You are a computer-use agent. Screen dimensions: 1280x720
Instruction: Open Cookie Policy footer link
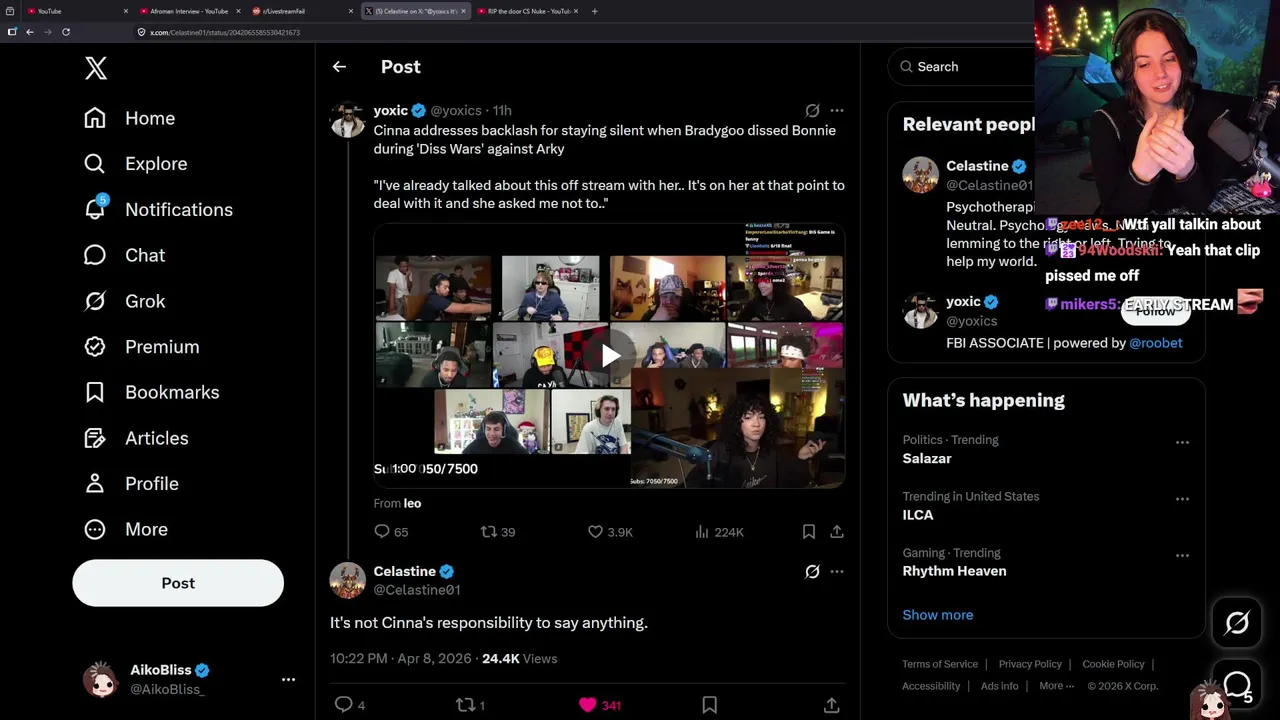[x=1113, y=664]
